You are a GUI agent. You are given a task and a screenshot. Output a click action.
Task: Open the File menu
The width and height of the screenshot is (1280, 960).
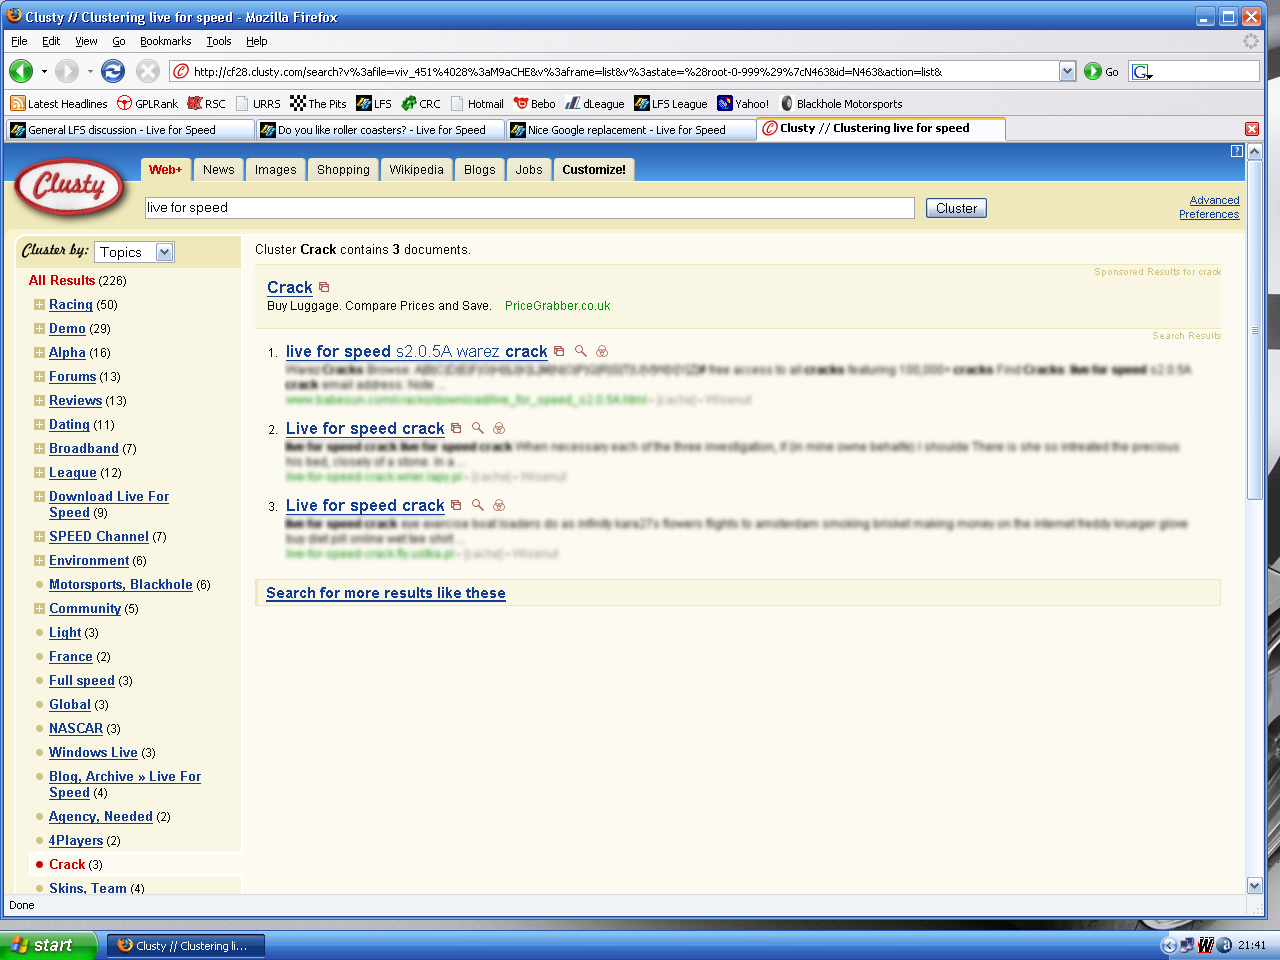19,41
